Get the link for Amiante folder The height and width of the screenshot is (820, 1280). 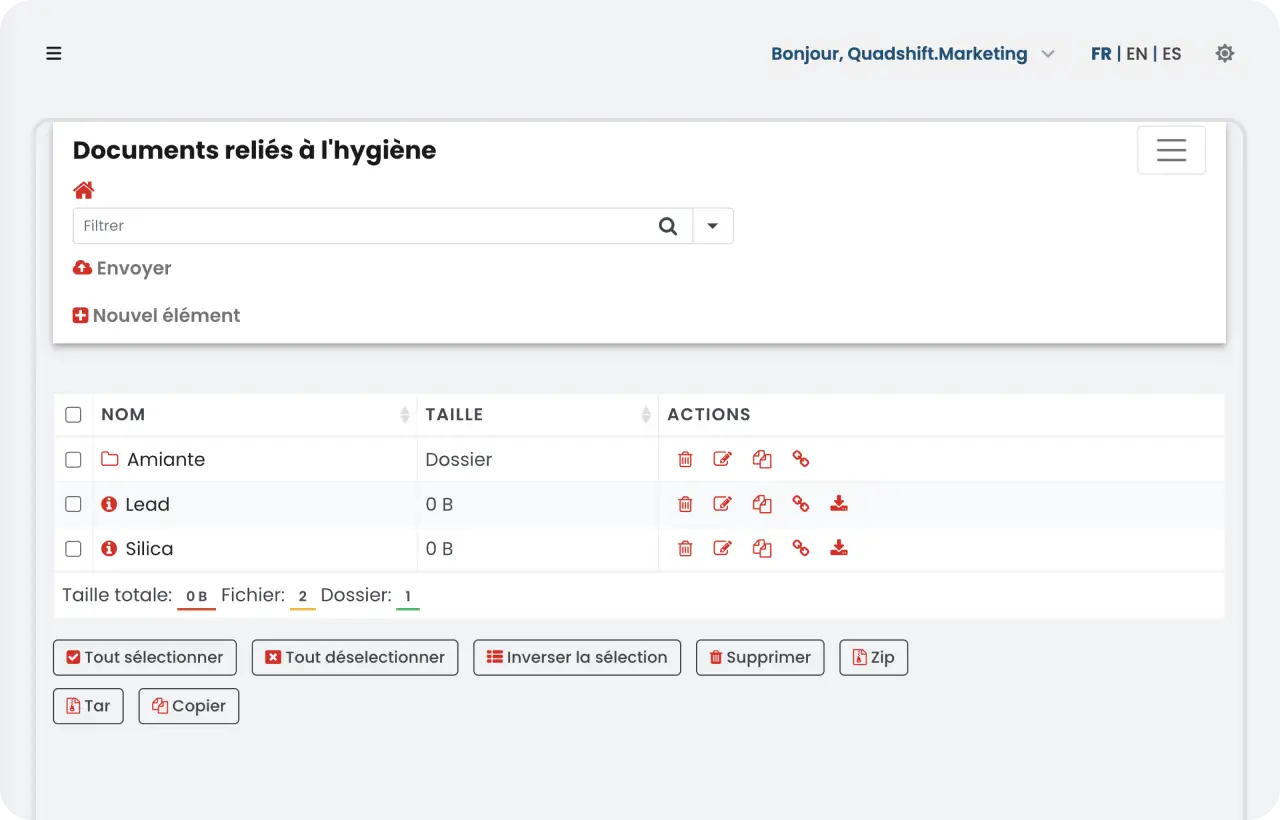tap(800, 459)
